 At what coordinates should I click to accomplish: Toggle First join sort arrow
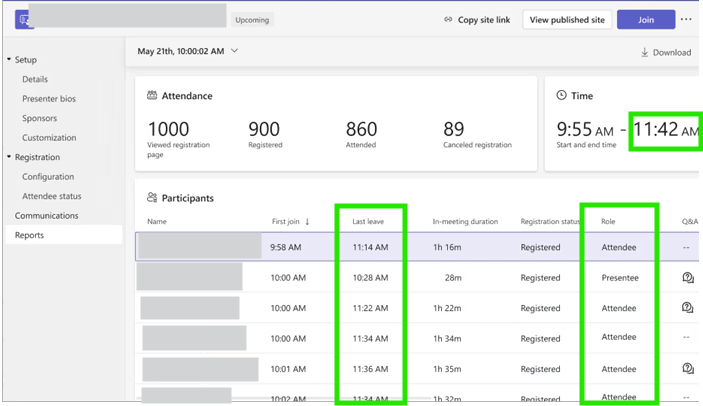[x=307, y=221]
